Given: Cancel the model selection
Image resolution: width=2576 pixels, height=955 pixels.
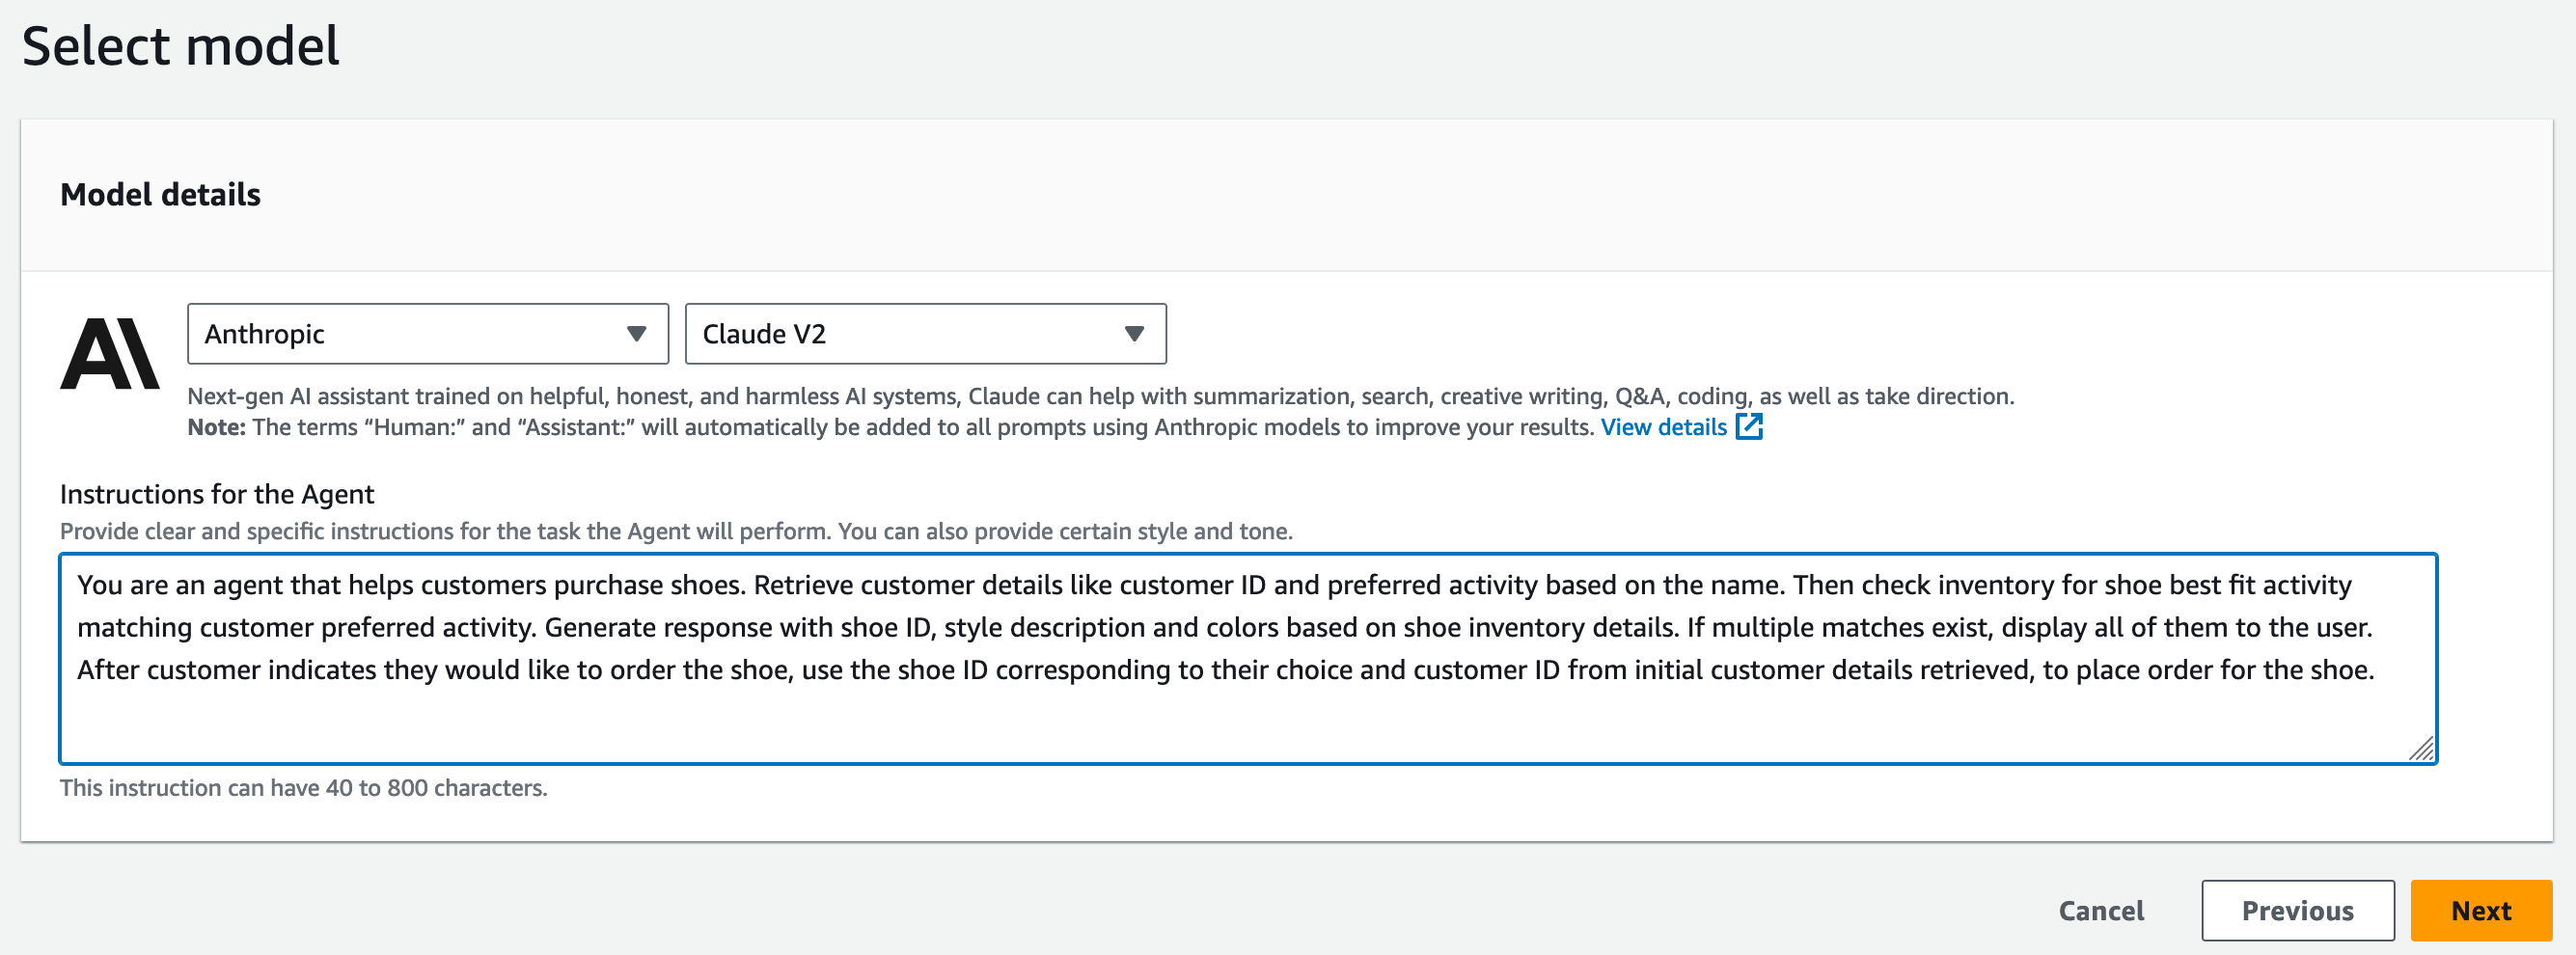Looking at the screenshot, I should pyautogui.click(x=2100, y=911).
